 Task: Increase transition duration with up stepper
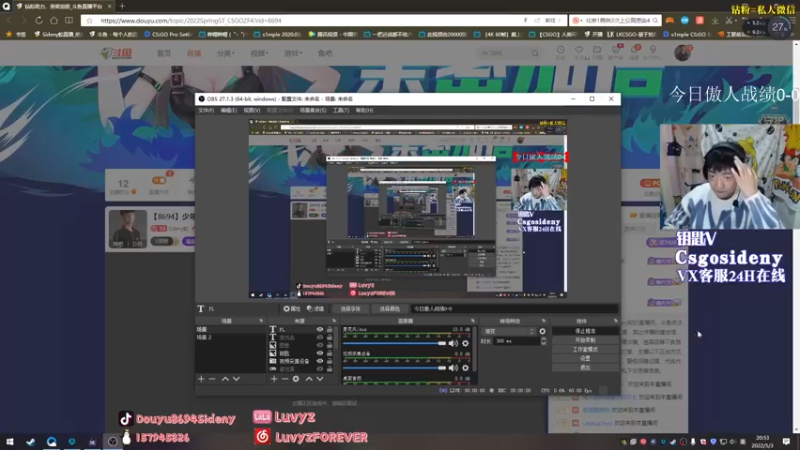pos(543,339)
